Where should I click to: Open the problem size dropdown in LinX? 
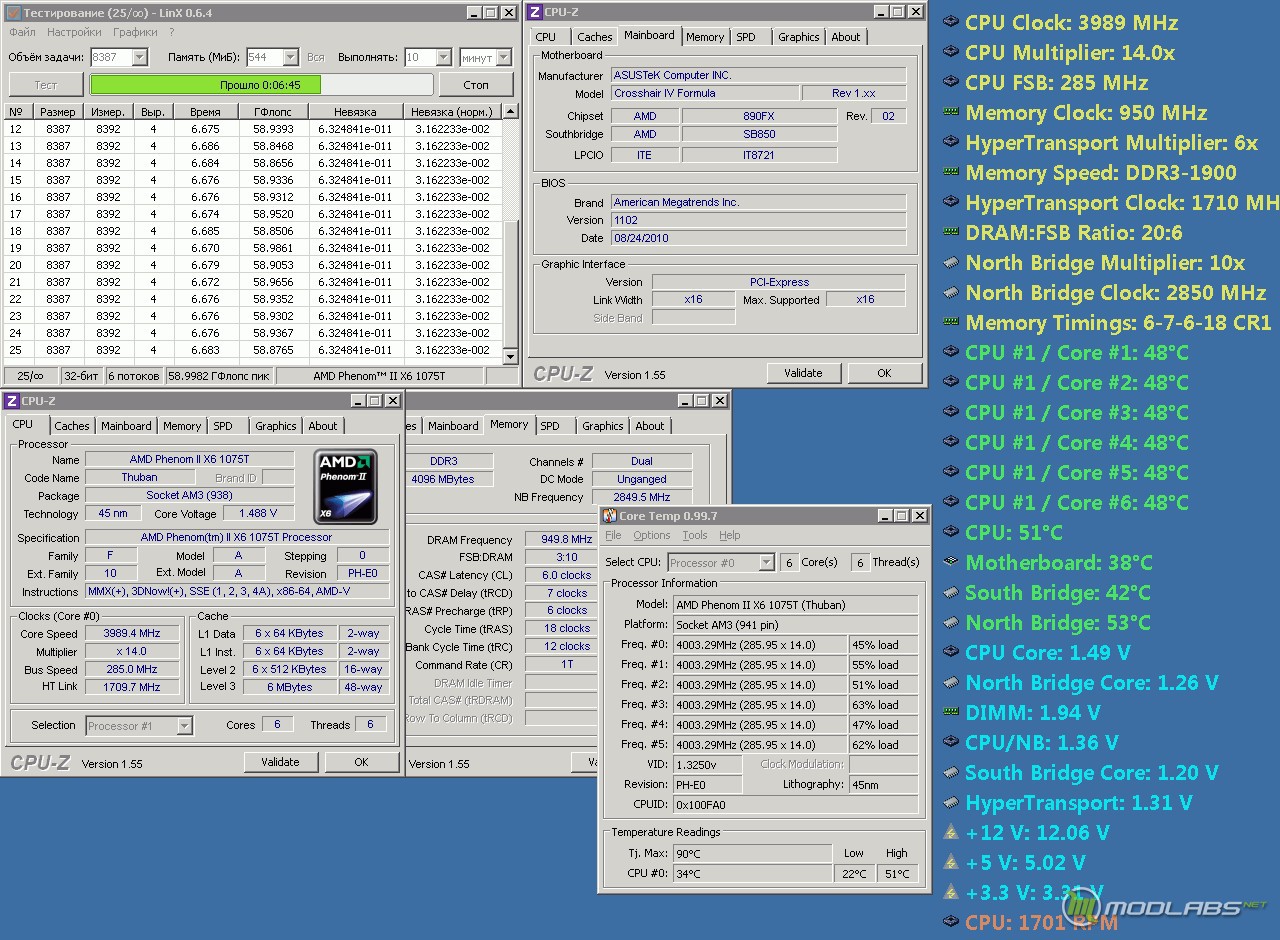139,58
